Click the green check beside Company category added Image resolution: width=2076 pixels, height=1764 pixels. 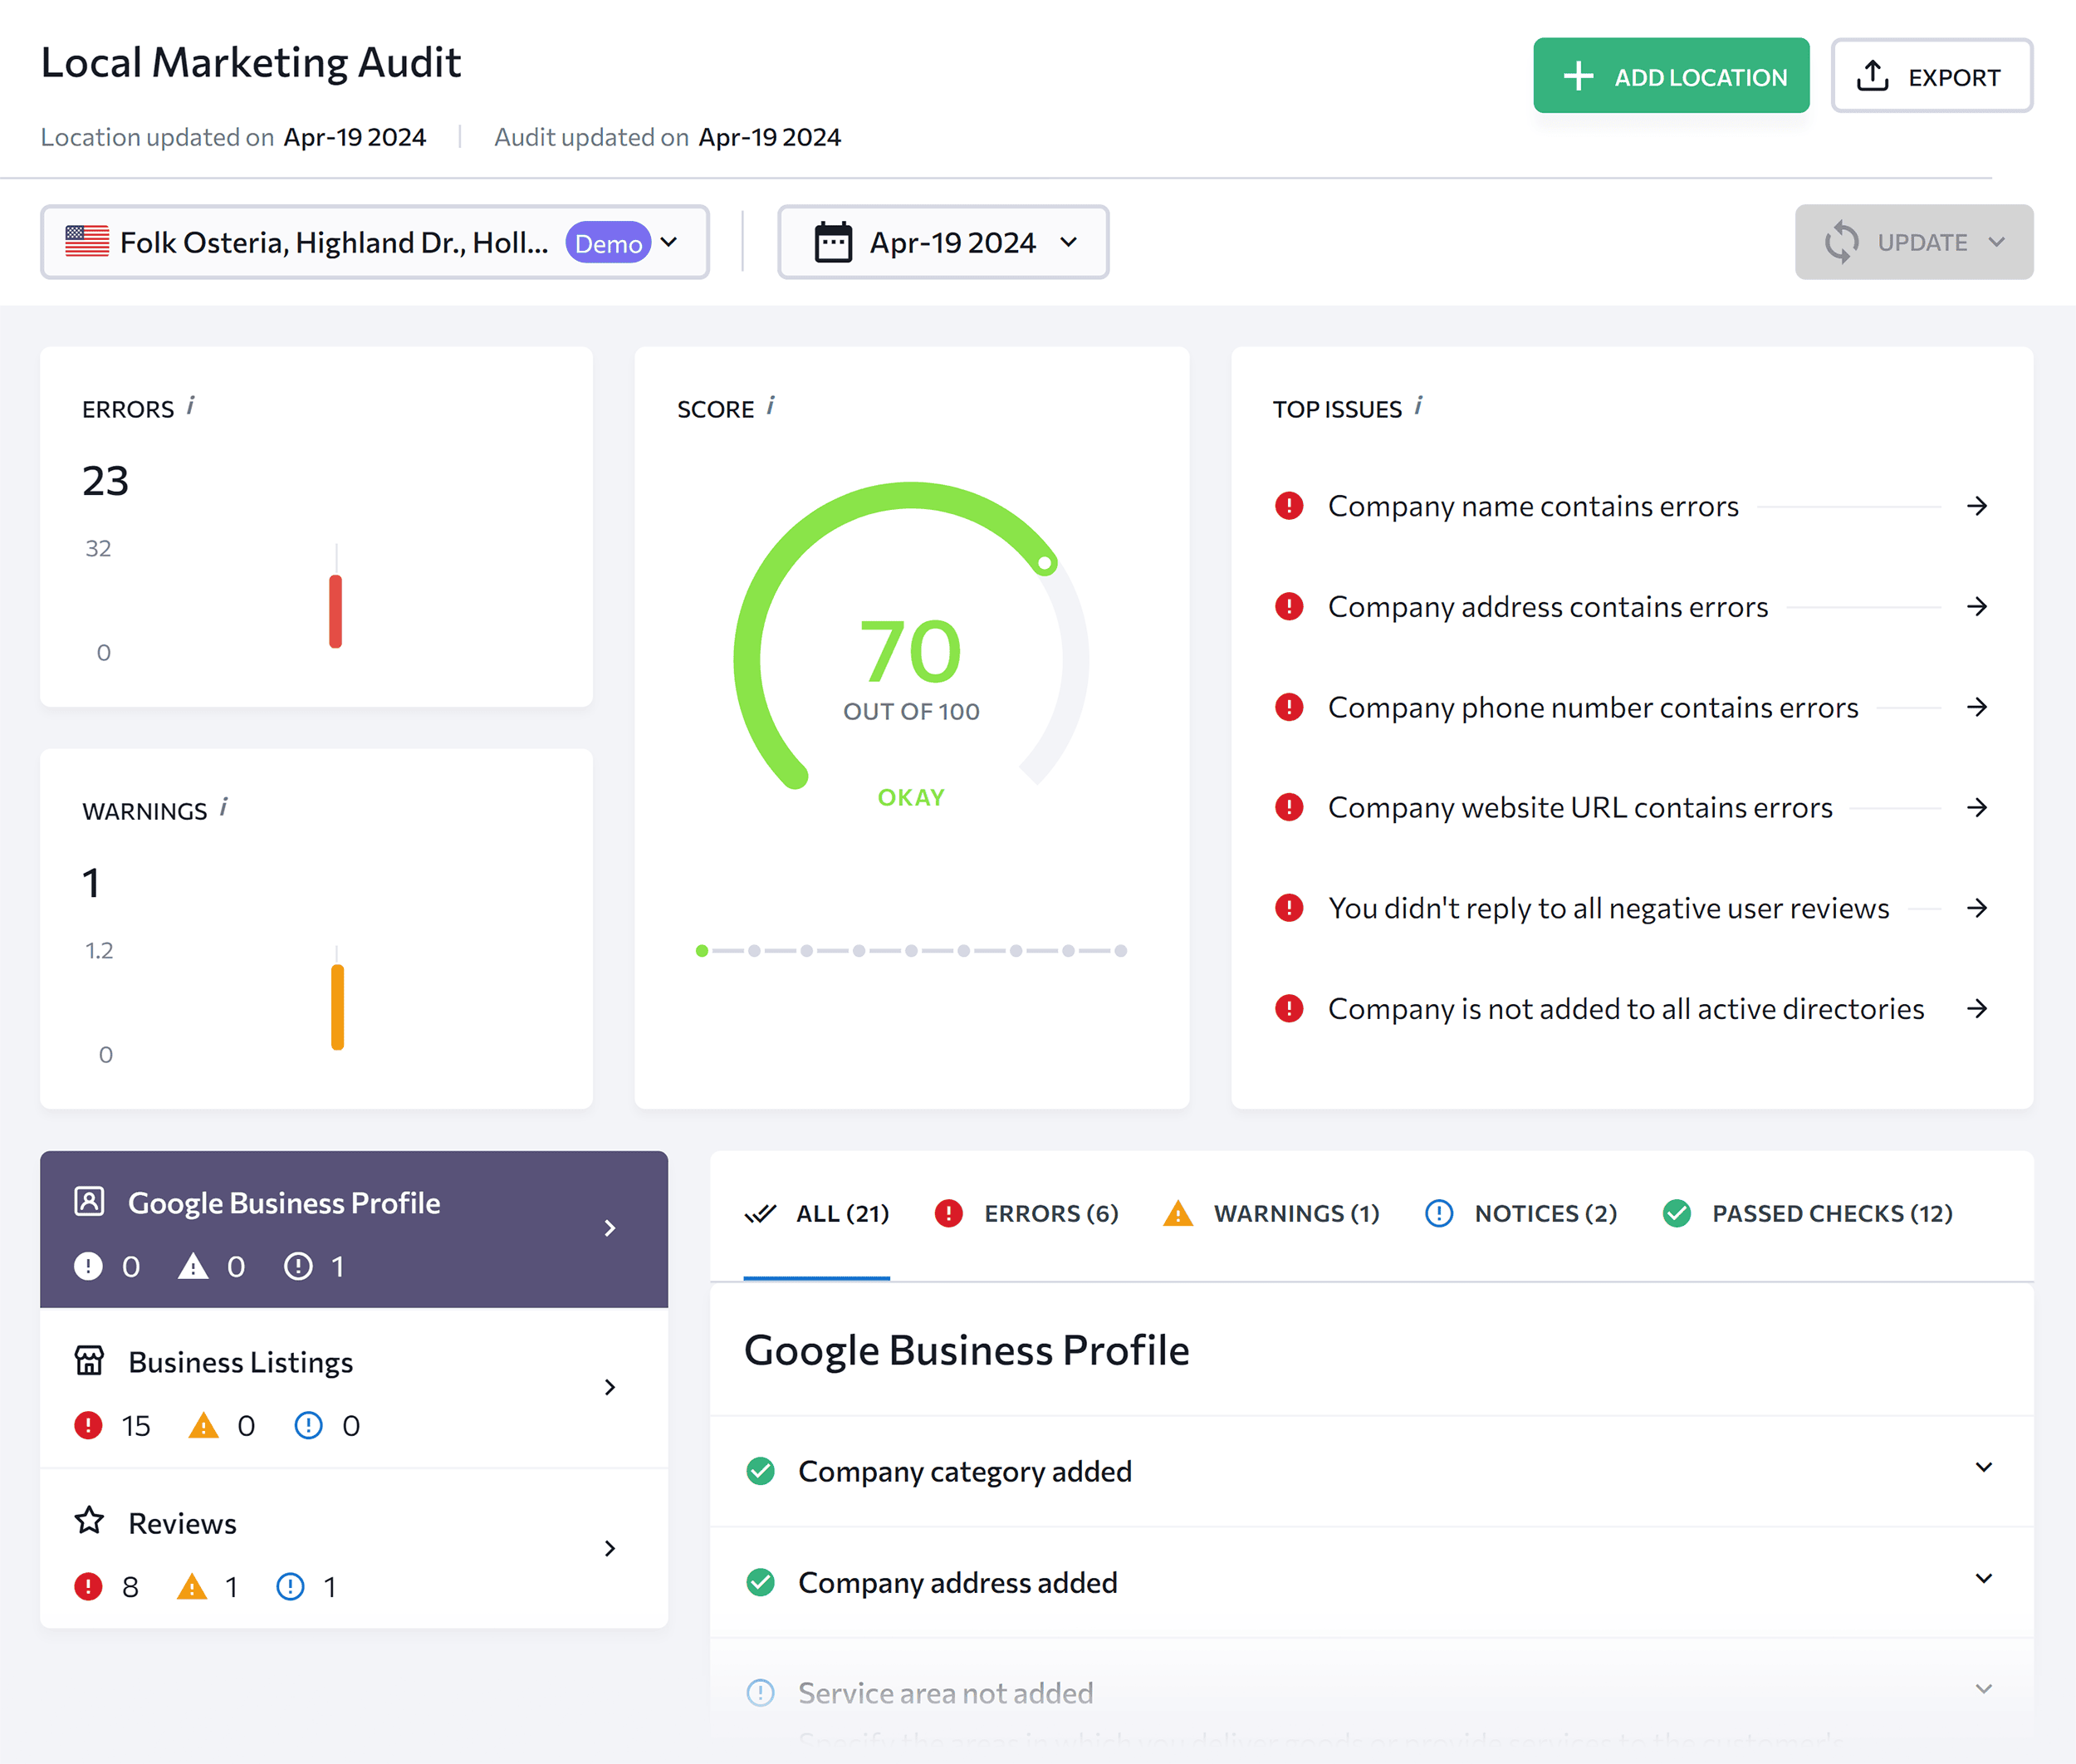click(x=761, y=1471)
